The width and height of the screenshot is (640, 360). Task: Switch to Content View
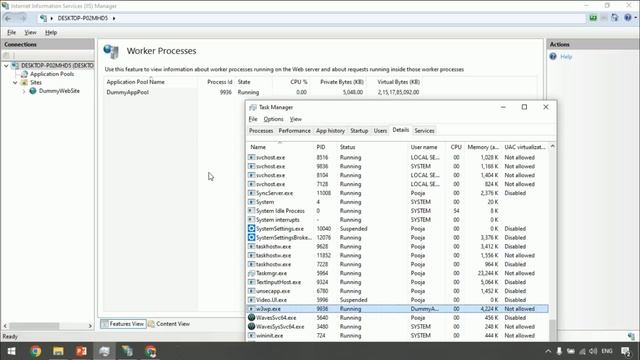pos(169,324)
